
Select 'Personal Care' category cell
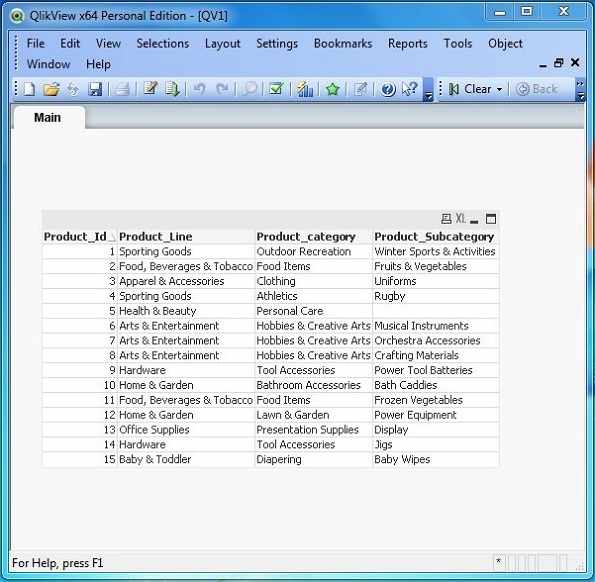[313, 311]
